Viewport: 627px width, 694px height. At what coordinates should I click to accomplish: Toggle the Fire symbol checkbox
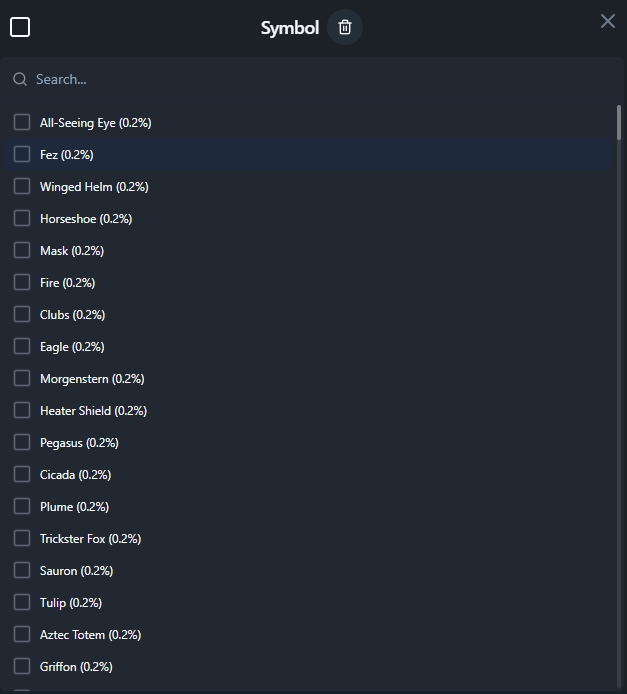22,282
